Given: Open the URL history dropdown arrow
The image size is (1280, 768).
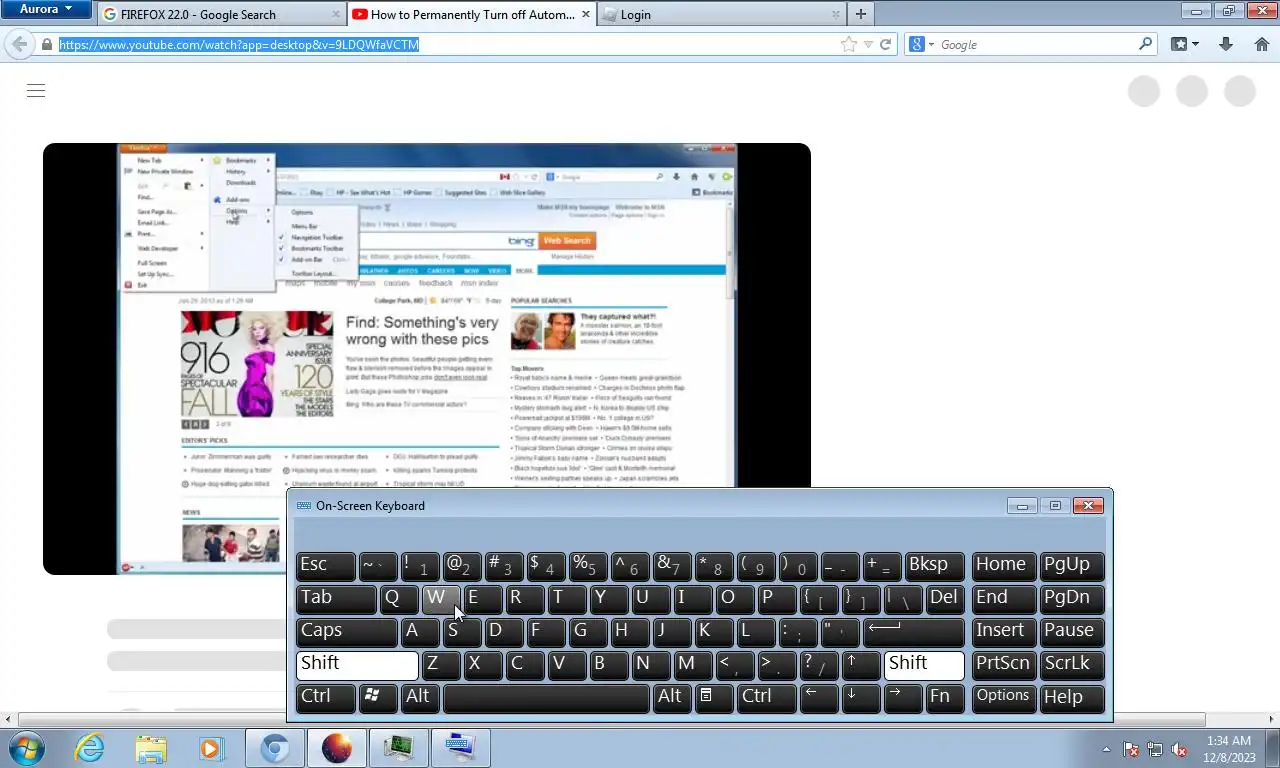Looking at the screenshot, I should (868, 44).
